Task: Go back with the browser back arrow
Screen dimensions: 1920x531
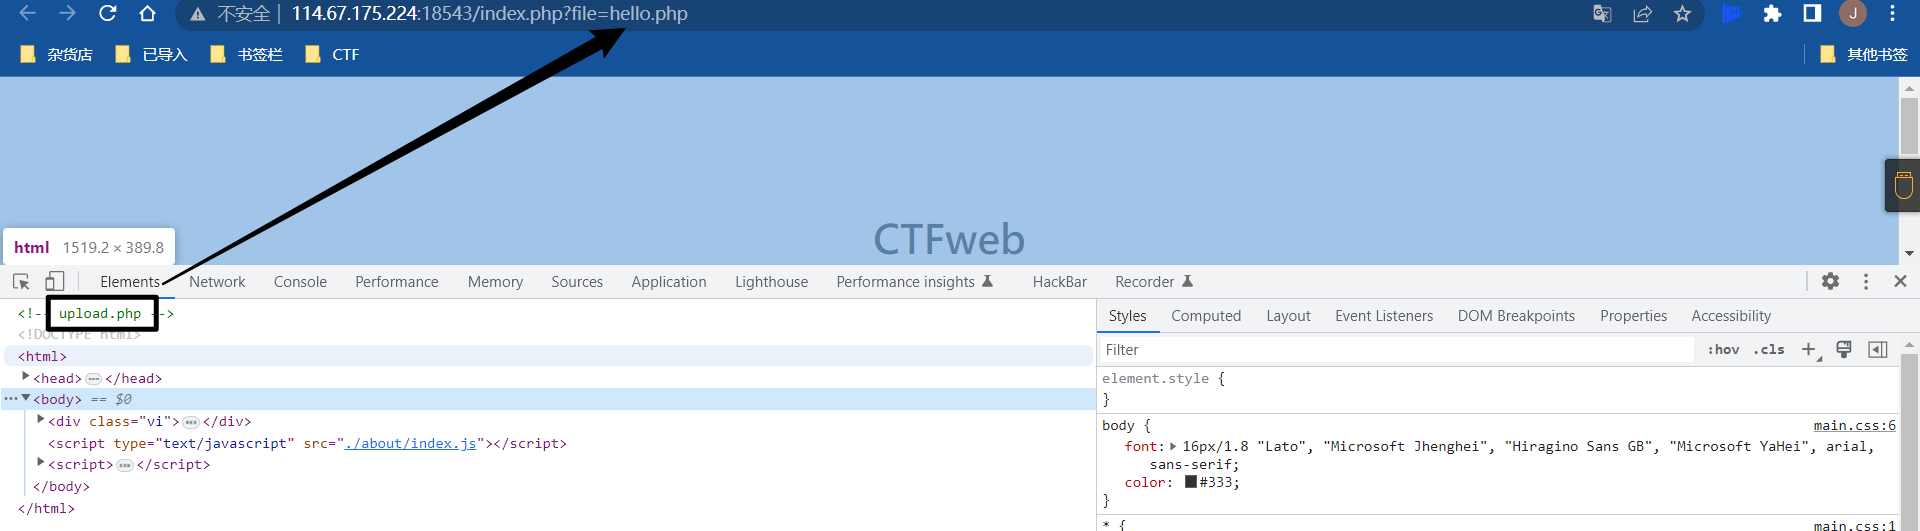Action: (x=27, y=14)
